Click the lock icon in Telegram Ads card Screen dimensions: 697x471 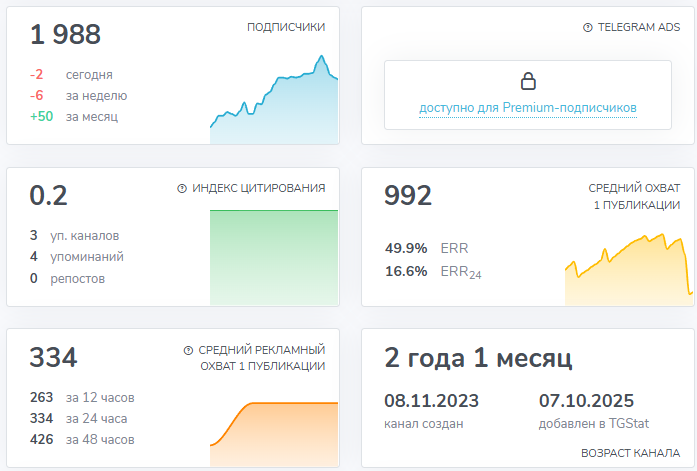[x=528, y=82]
